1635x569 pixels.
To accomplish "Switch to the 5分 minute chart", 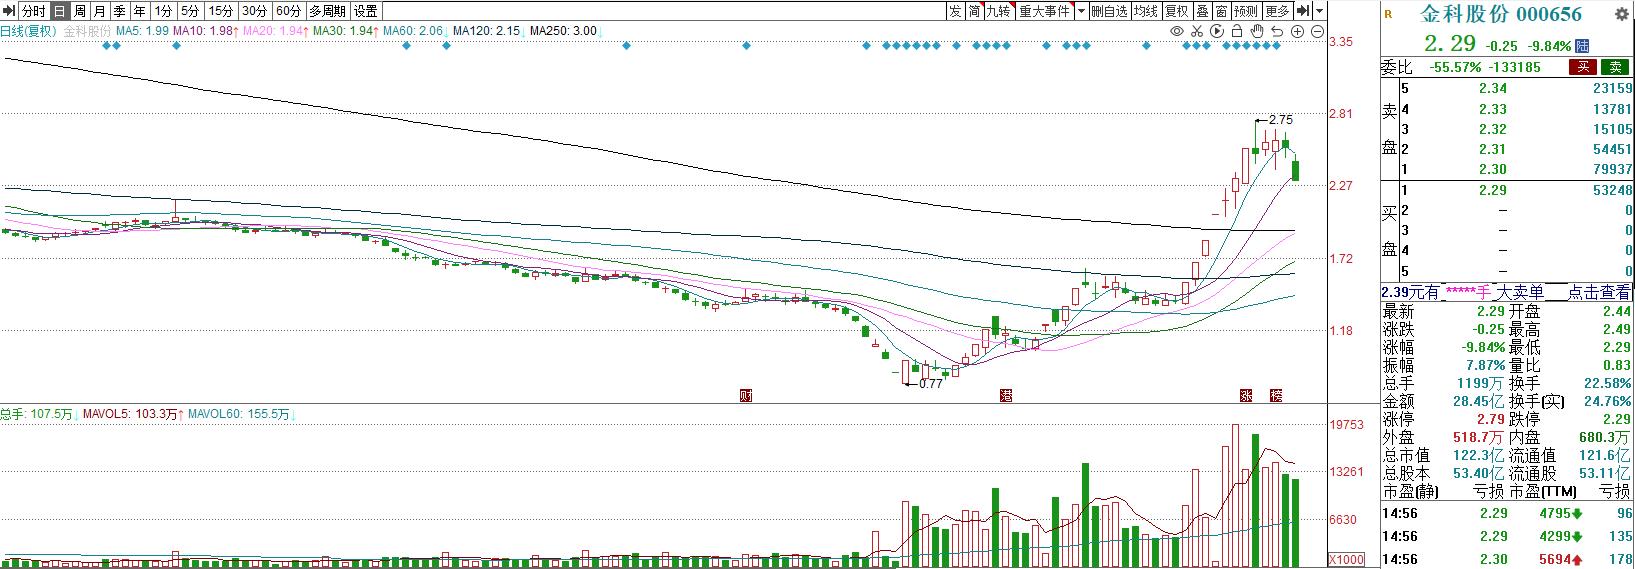I will click(191, 11).
